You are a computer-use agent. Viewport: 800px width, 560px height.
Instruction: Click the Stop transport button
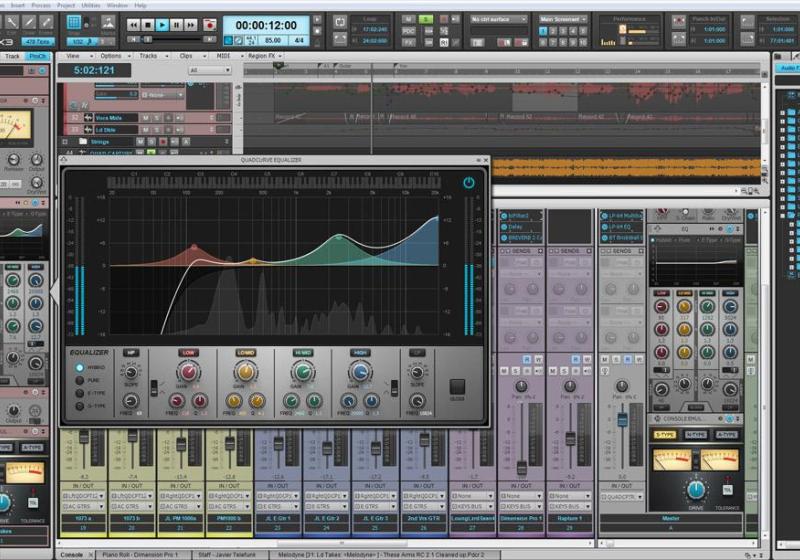pyautogui.click(x=147, y=24)
